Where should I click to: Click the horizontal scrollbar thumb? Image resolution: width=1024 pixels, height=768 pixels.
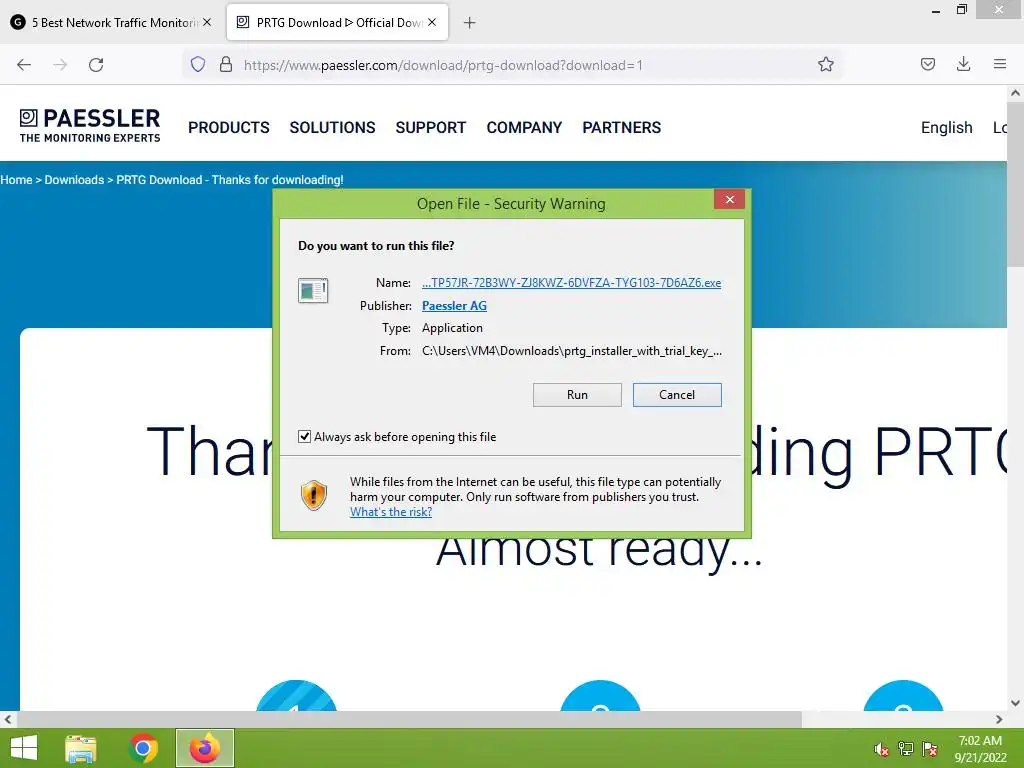point(409,719)
